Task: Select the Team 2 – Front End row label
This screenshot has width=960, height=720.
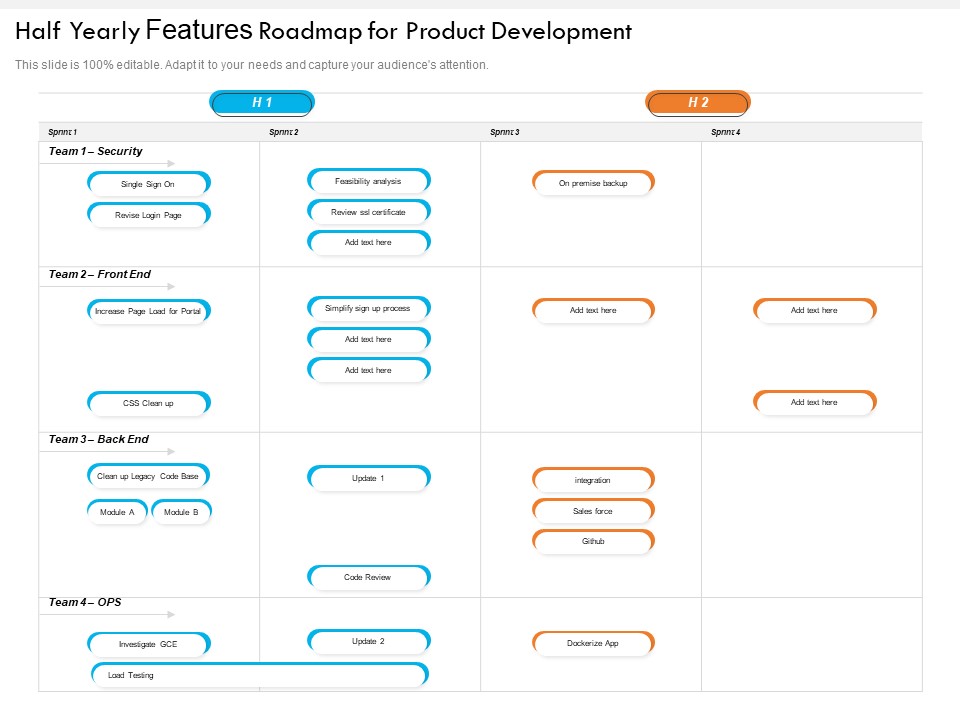Action: [x=100, y=274]
